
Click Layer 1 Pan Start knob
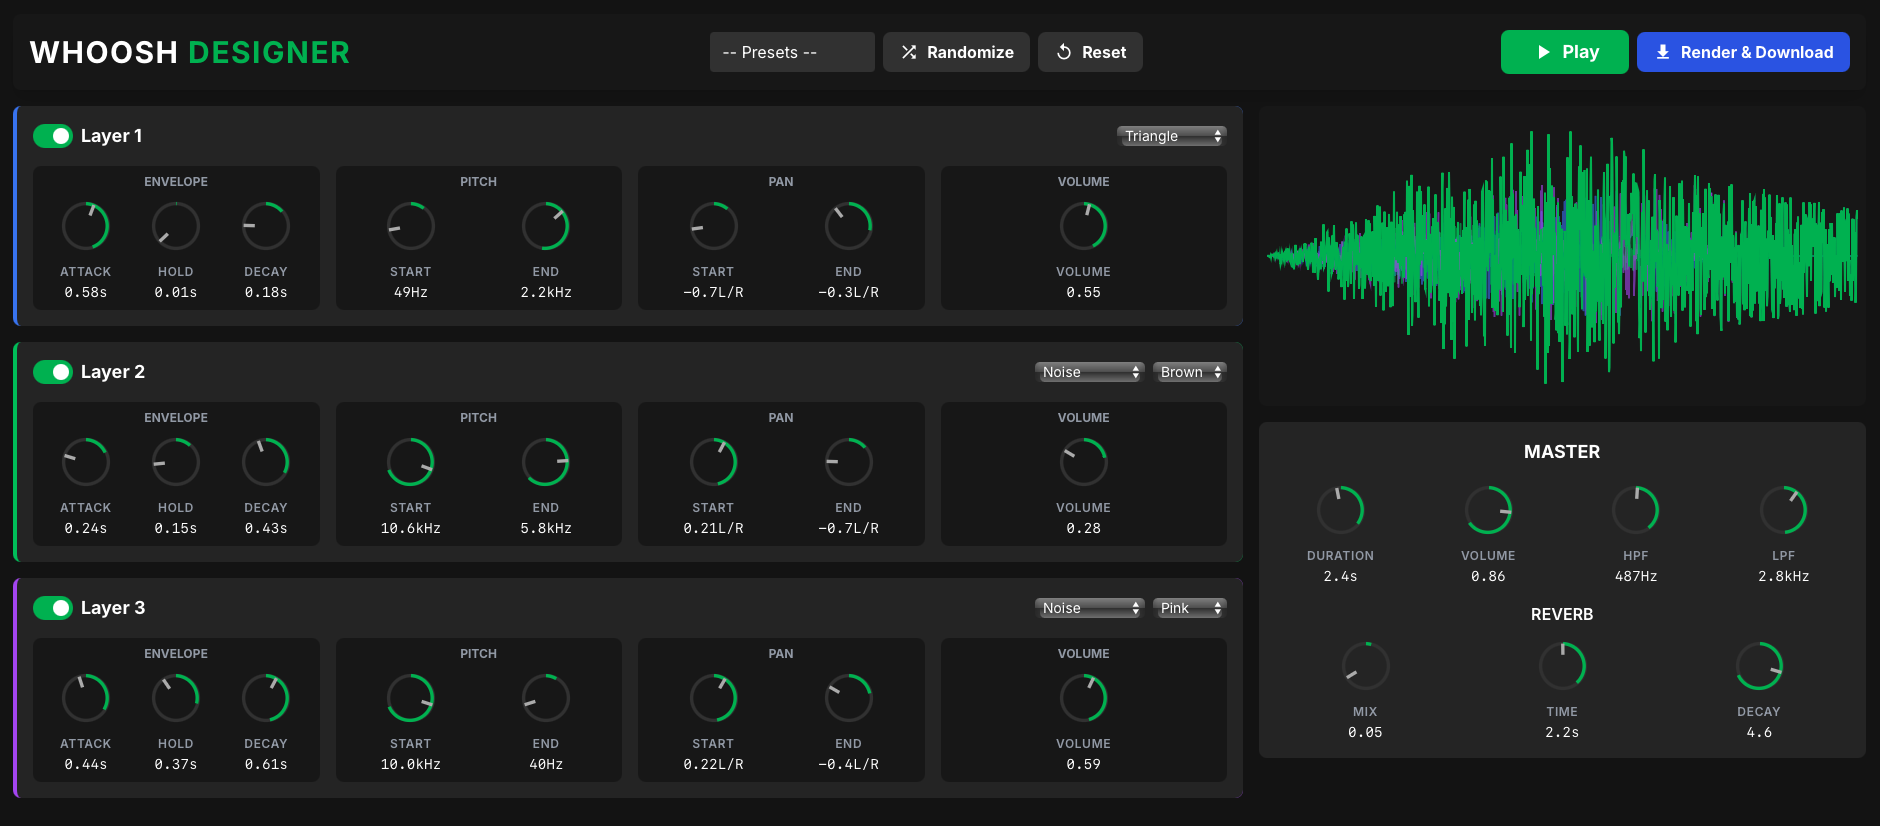pos(714,226)
